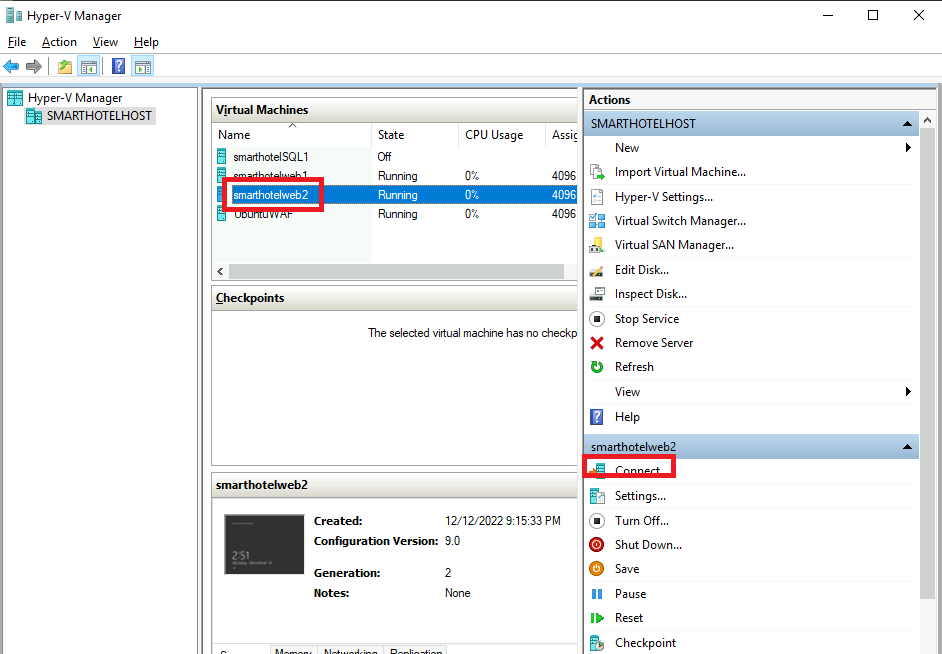Switch to the Memory tab
This screenshot has height=654, width=942.
point(293,650)
